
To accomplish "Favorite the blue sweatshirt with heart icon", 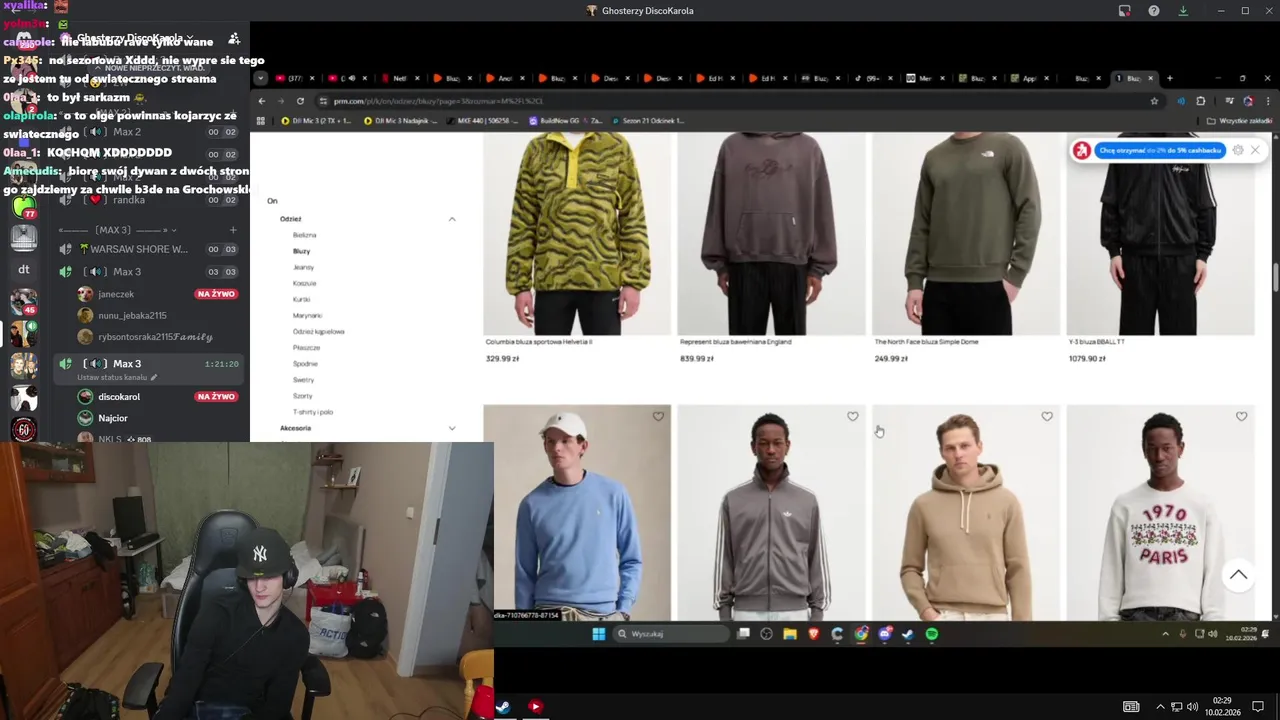I will pos(658,417).
